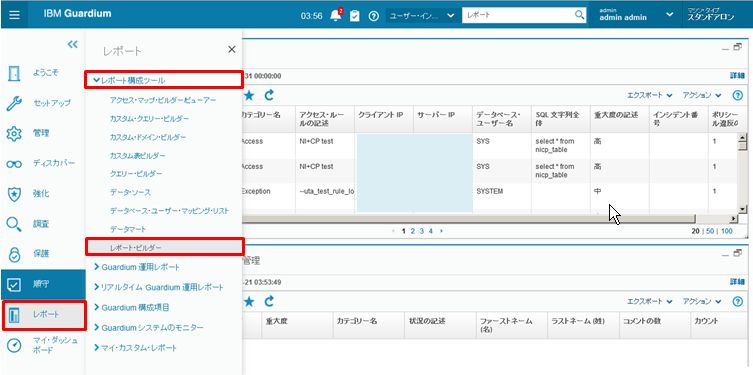Open help icon of the lower report
Screen dimensions: 753x375
click(x=738, y=302)
